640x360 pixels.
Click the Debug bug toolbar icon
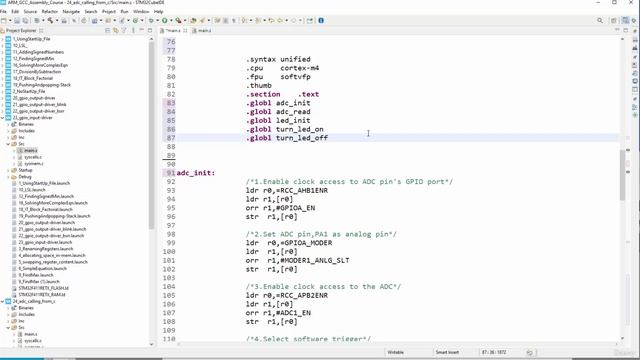pyautogui.click(x=151, y=20)
